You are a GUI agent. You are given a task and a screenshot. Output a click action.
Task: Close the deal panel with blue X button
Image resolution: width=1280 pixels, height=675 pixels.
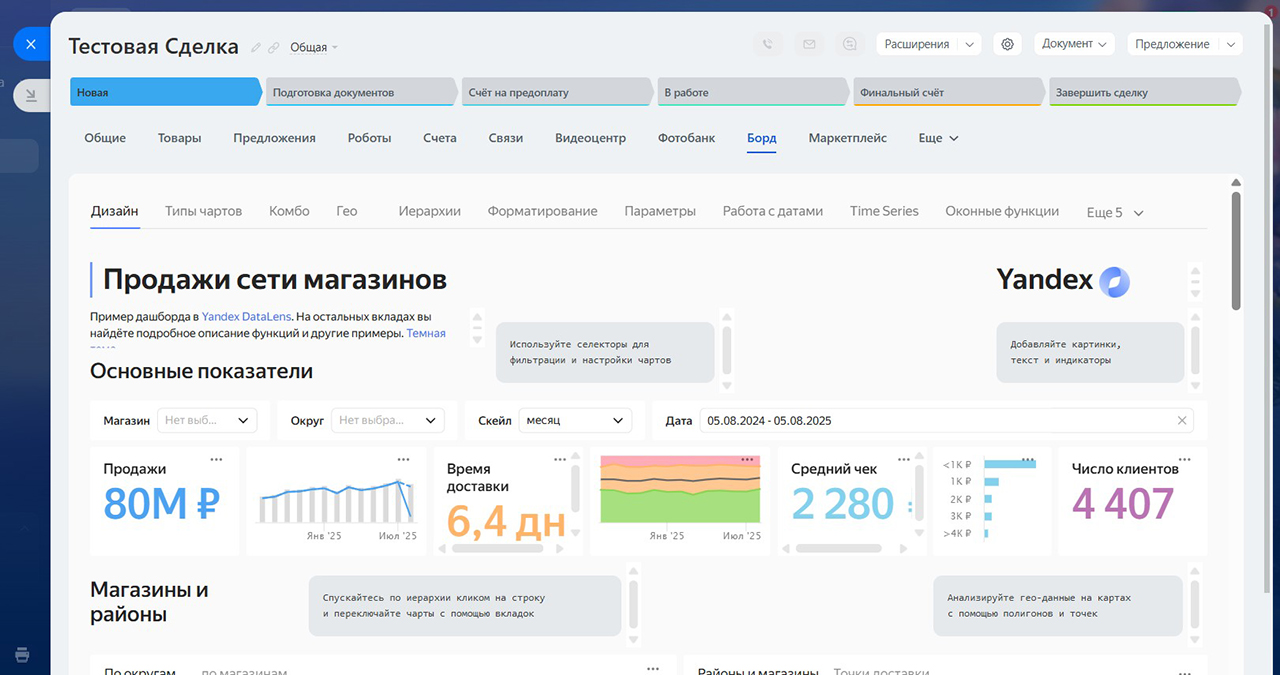pyautogui.click(x=31, y=44)
